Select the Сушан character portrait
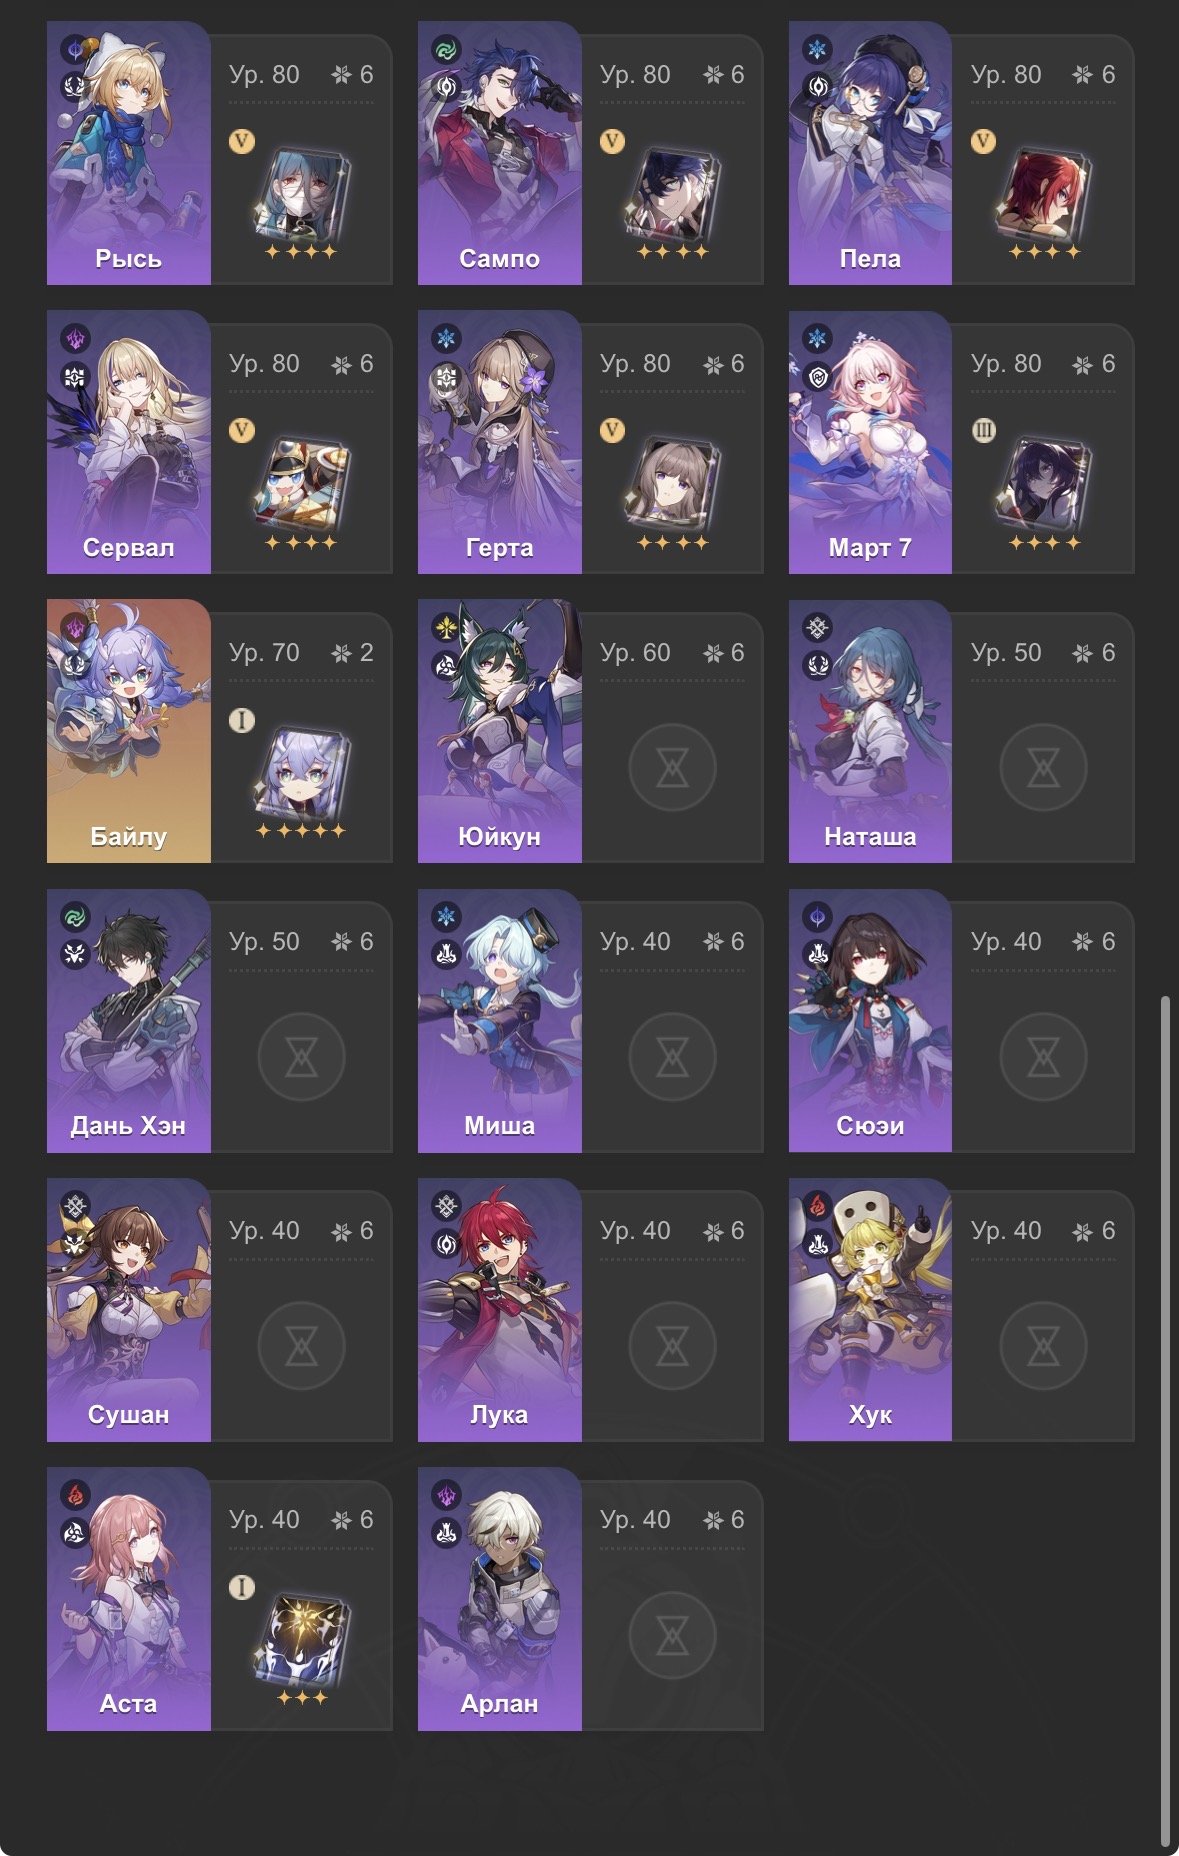Viewport: 1179px width, 1856px height. [x=129, y=1309]
